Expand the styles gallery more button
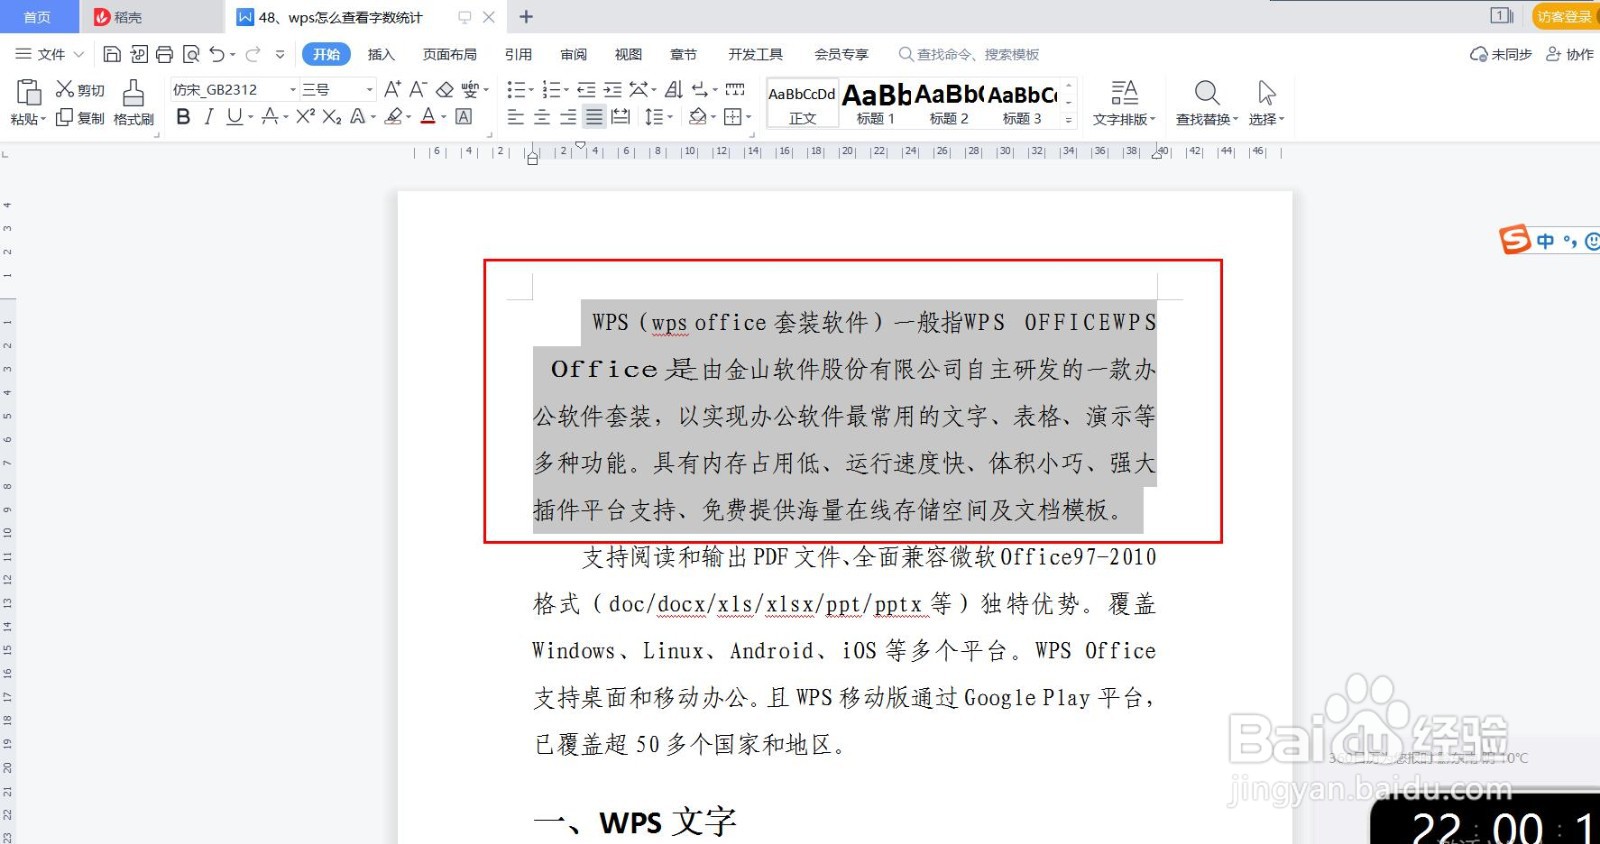1600x844 pixels. [1069, 120]
